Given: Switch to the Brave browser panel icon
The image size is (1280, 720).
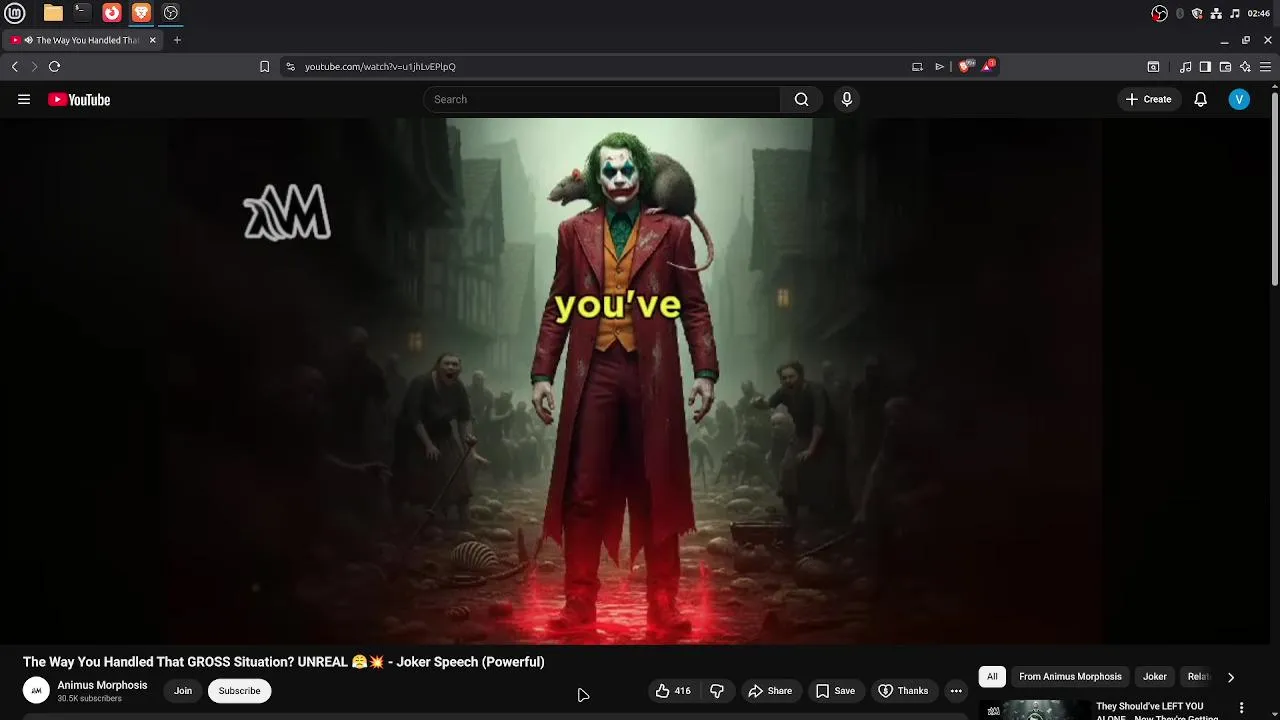Looking at the screenshot, I should tap(141, 13).
